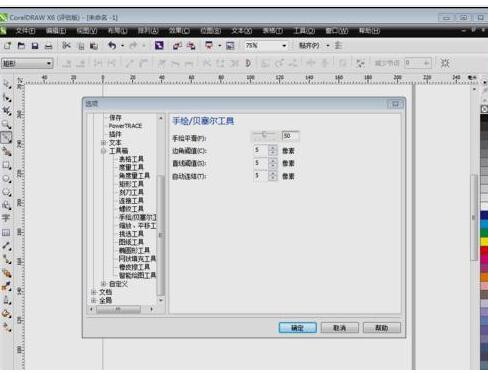Viewport: 488px width, 373px height.
Task: Expand the 自定义 tree node
Action: click(103, 284)
